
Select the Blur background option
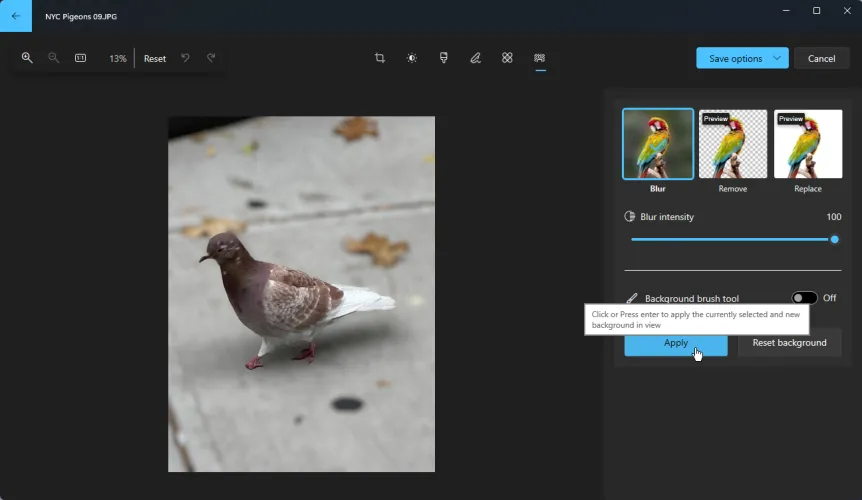point(657,144)
